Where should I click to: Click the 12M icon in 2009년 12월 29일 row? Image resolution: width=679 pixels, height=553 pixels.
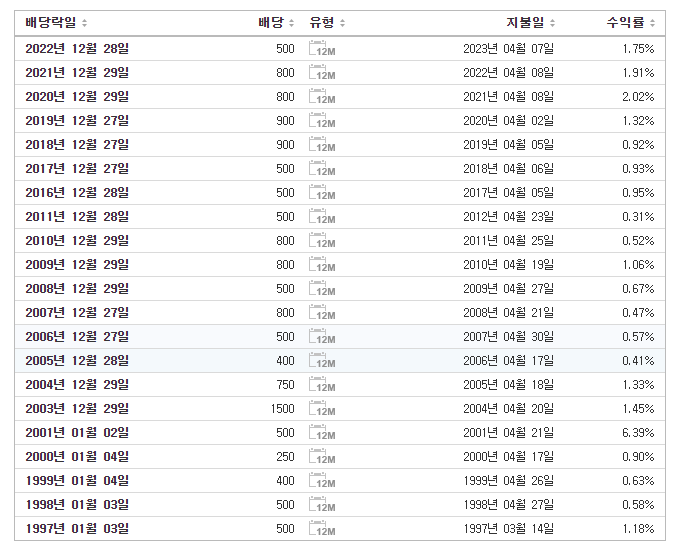pyautogui.click(x=322, y=265)
